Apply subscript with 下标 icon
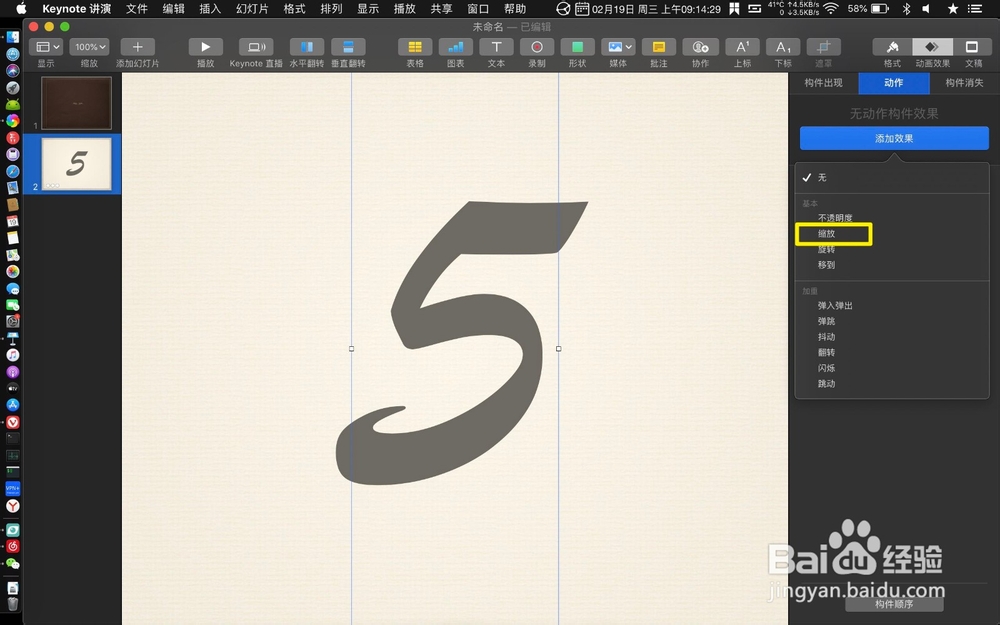Screen dimensions: 1000x625 pos(783,47)
